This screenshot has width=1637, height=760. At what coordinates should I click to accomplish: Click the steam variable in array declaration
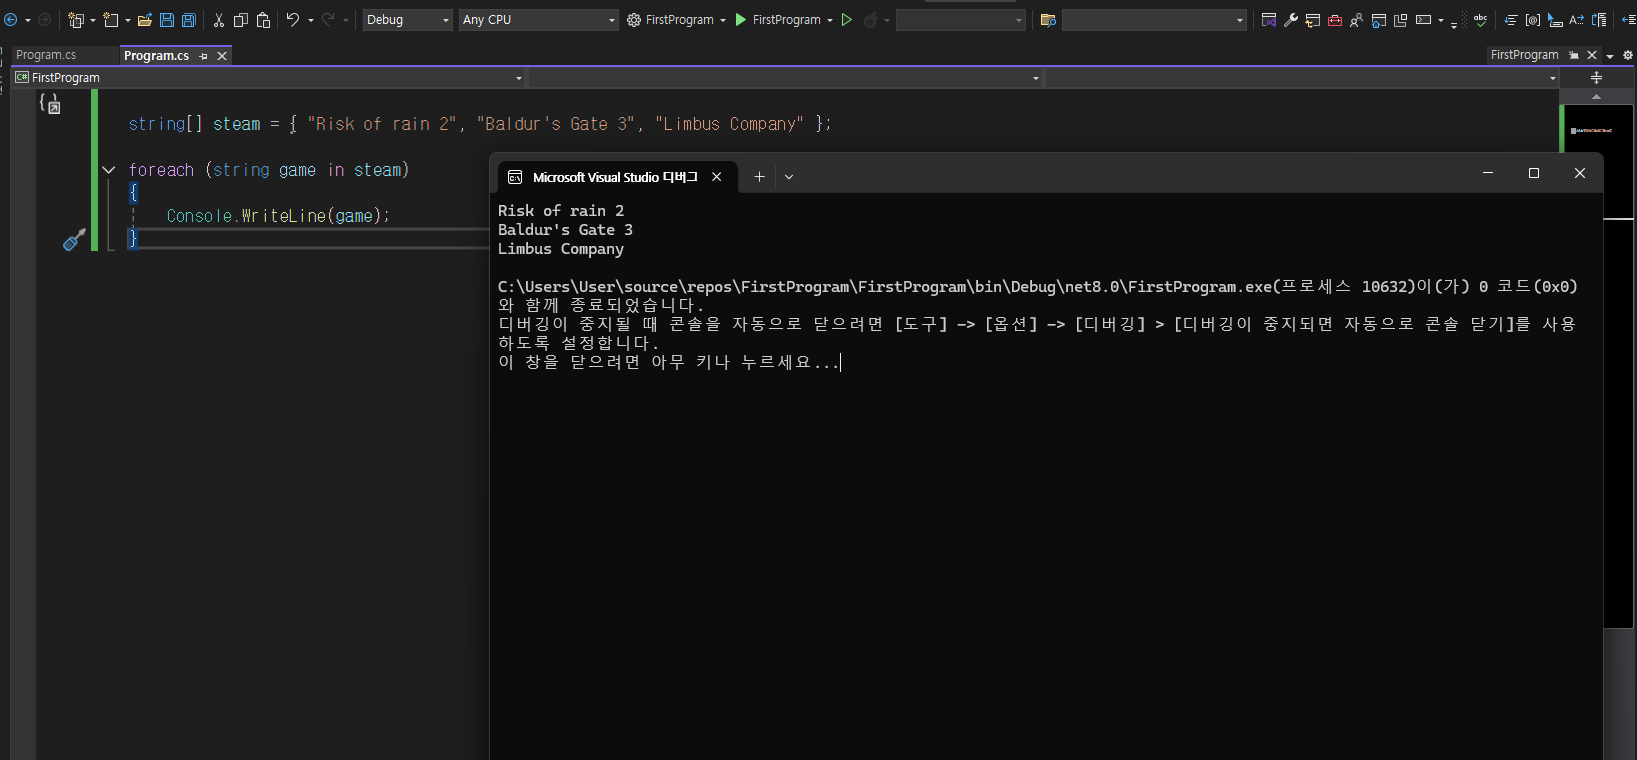click(x=236, y=124)
